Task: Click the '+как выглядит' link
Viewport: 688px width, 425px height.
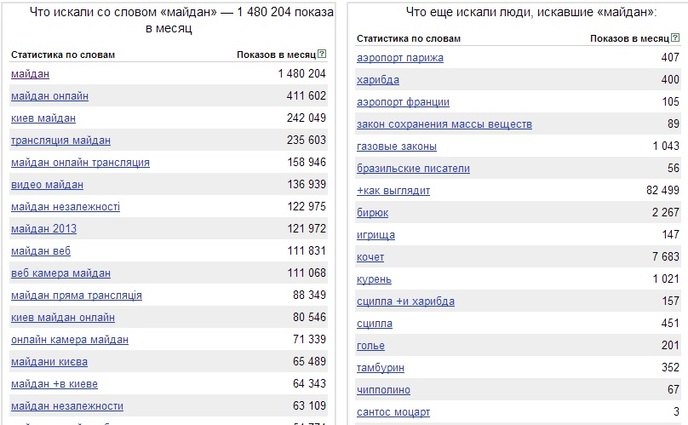Action: click(393, 190)
